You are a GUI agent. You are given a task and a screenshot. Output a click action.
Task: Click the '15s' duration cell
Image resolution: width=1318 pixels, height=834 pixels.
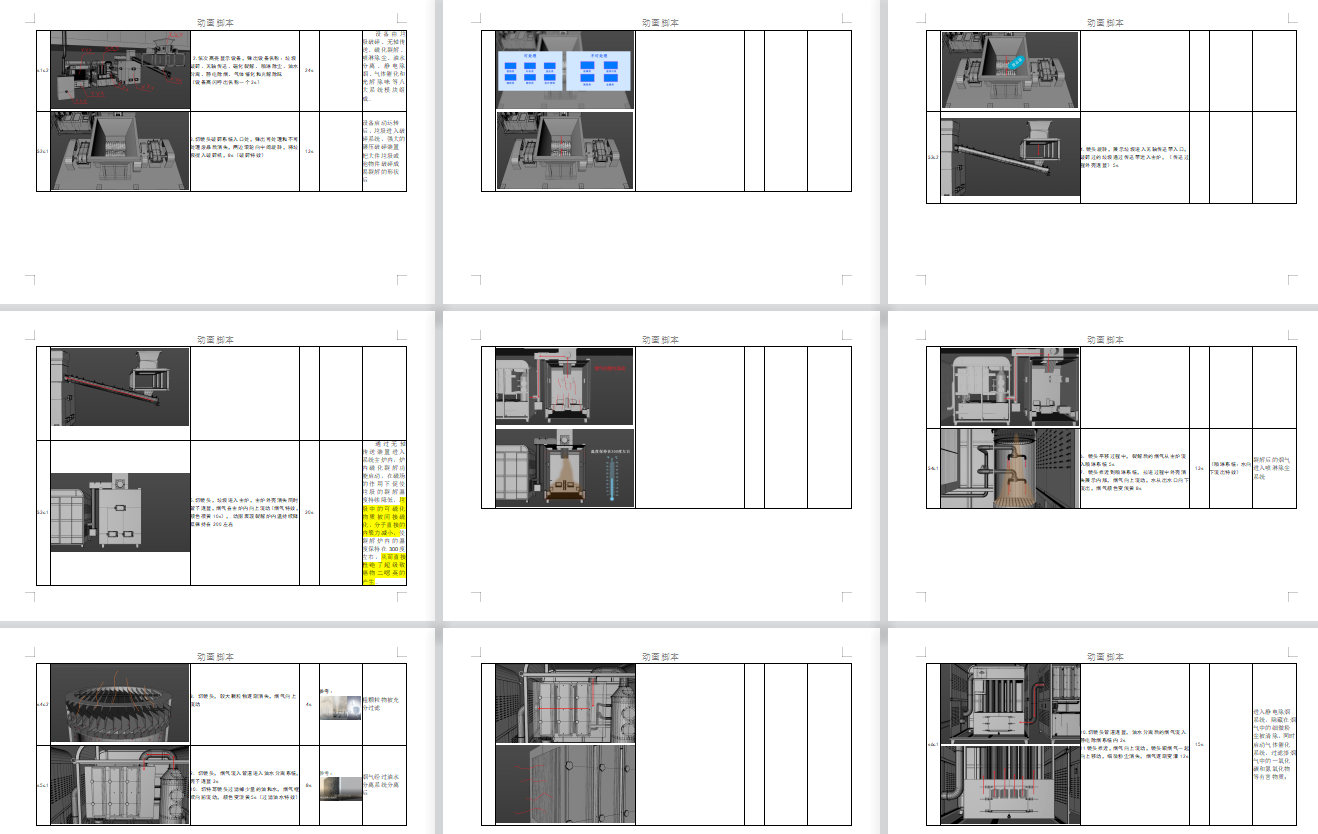(1199, 745)
